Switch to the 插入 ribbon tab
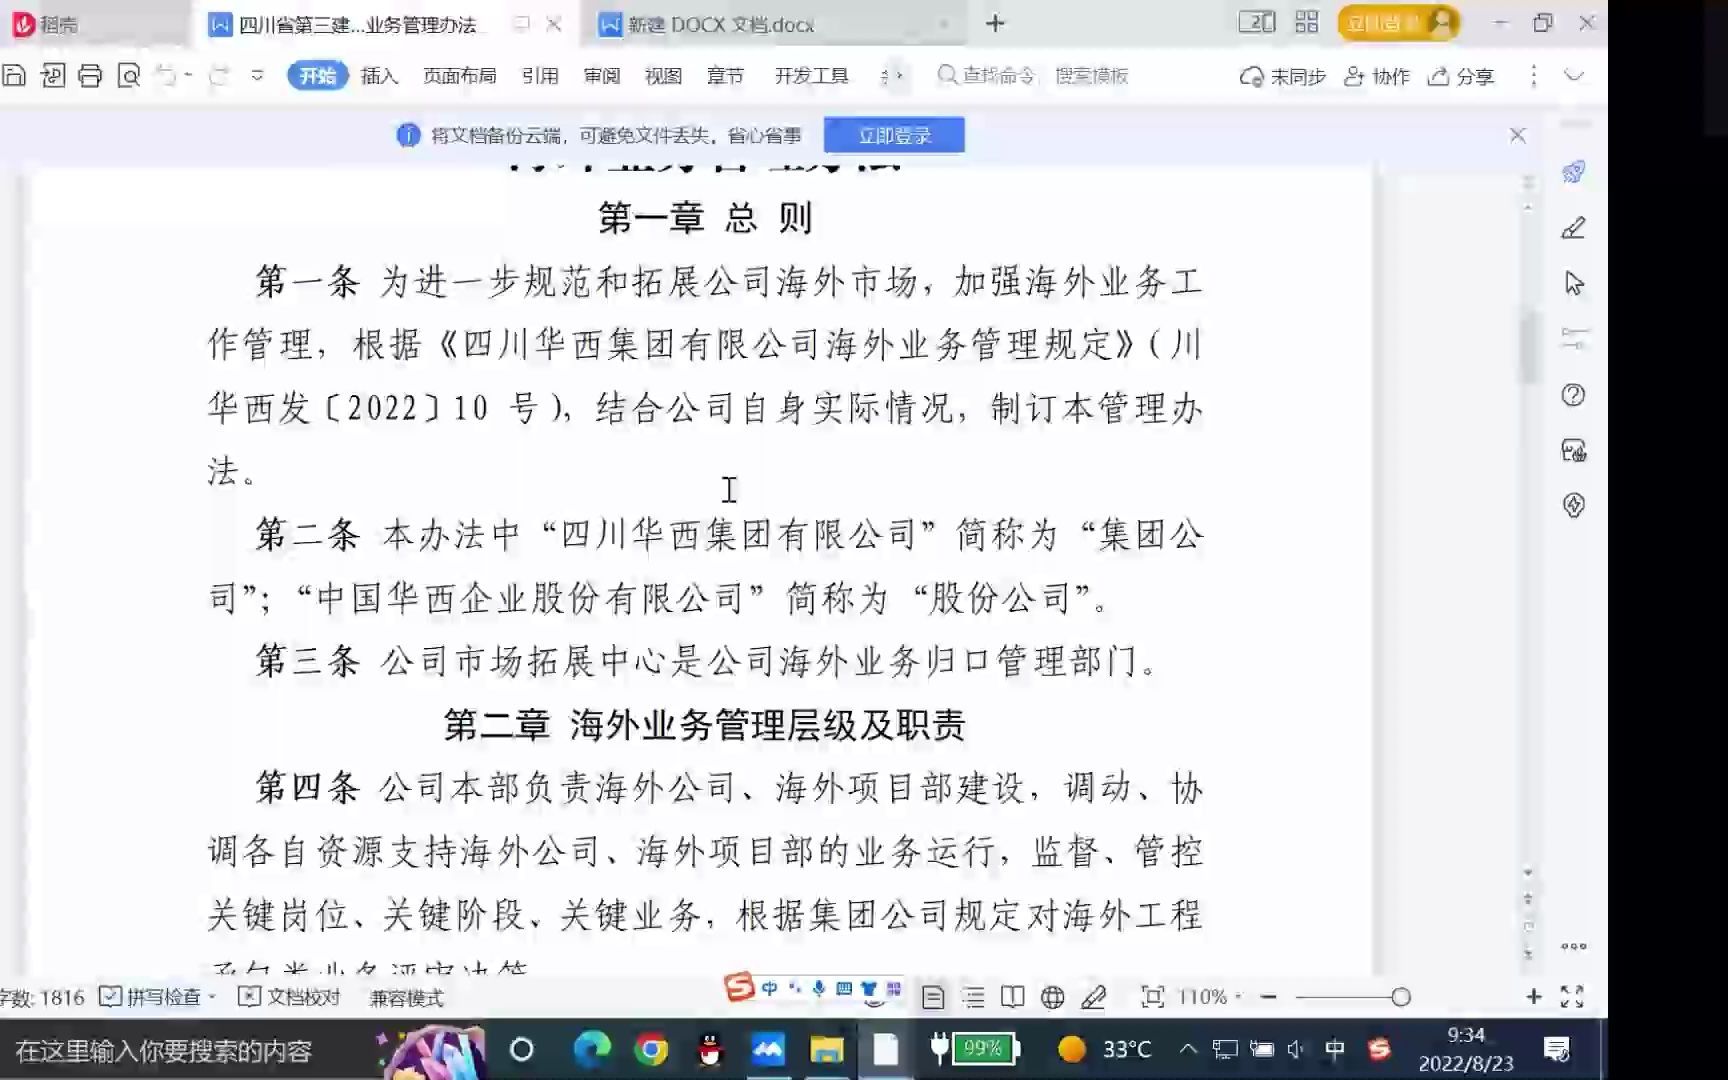The image size is (1728, 1080). coord(380,75)
